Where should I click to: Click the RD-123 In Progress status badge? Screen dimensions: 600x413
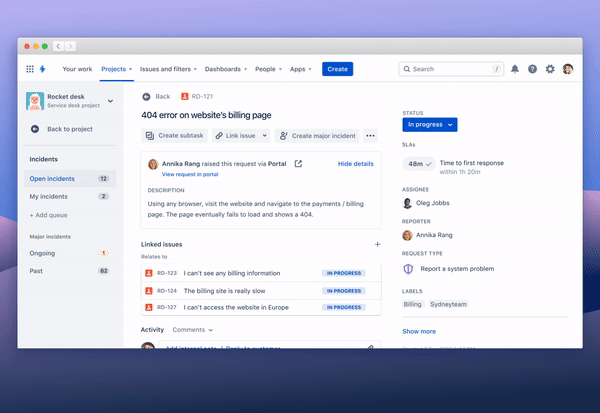[344, 273]
